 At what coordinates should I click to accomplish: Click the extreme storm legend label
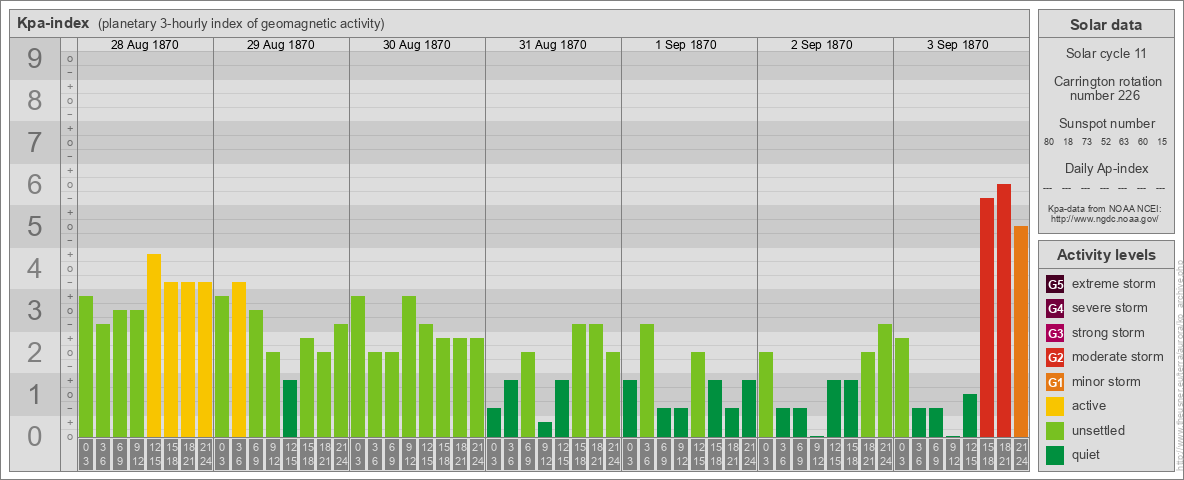click(x=1114, y=284)
